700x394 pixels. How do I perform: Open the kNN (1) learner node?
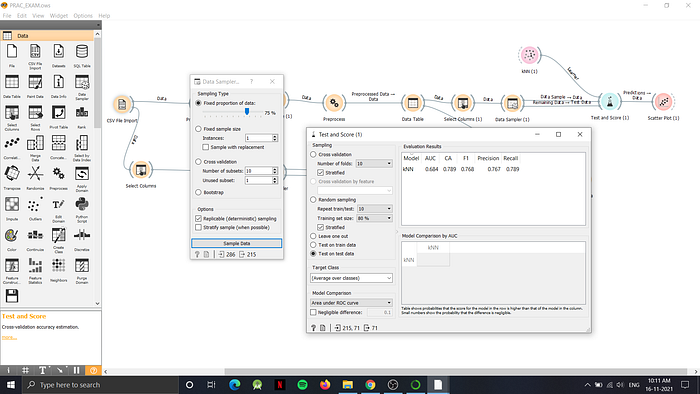[x=529, y=55]
